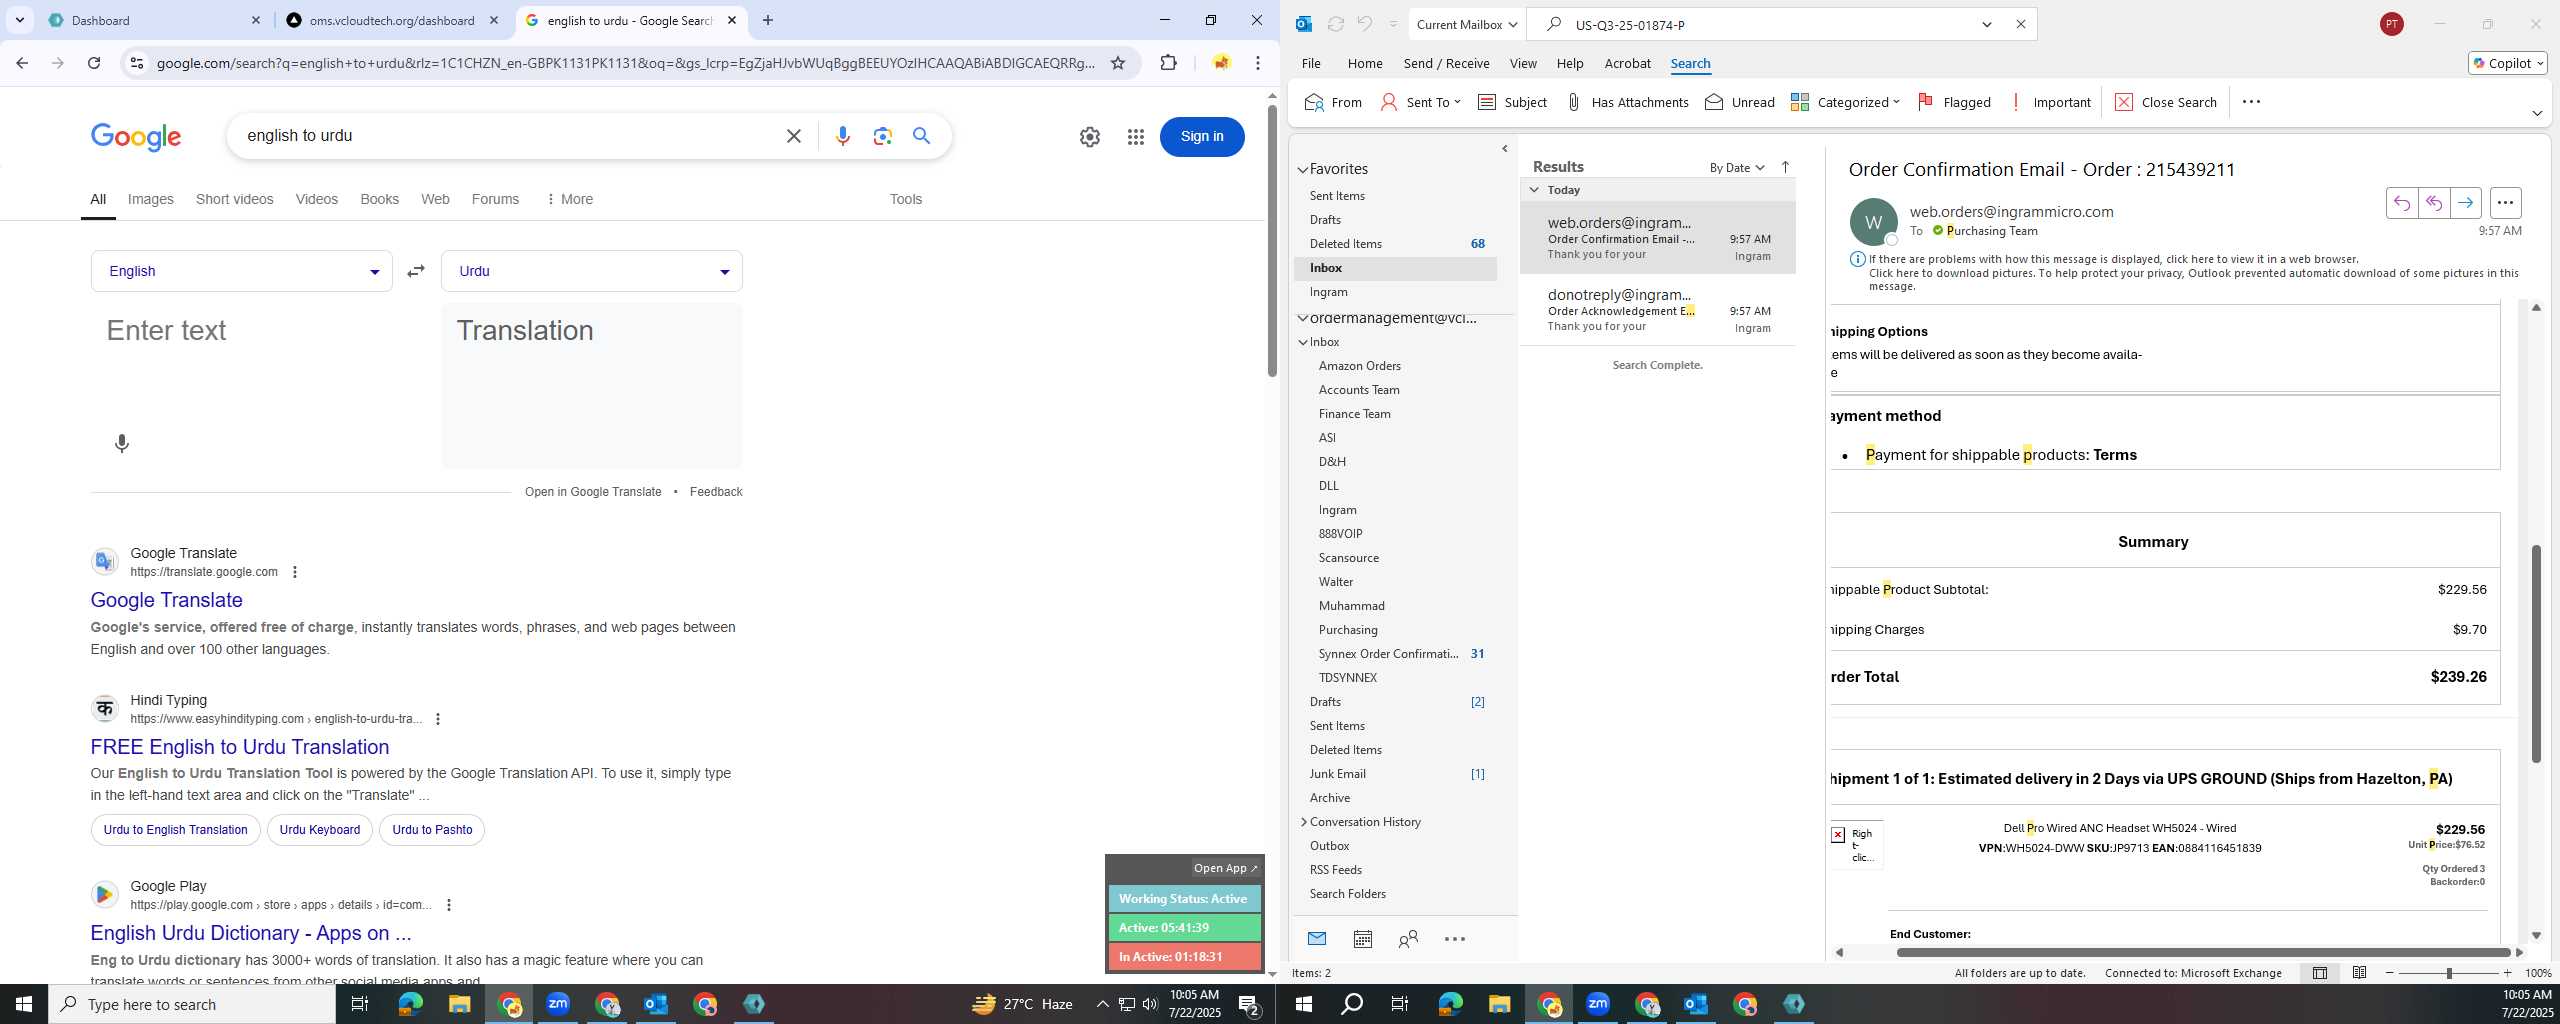Click the Urdu Keyboard chip
Image resolution: width=2560 pixels, height=1024 pixels.
(x=320, y=830)
